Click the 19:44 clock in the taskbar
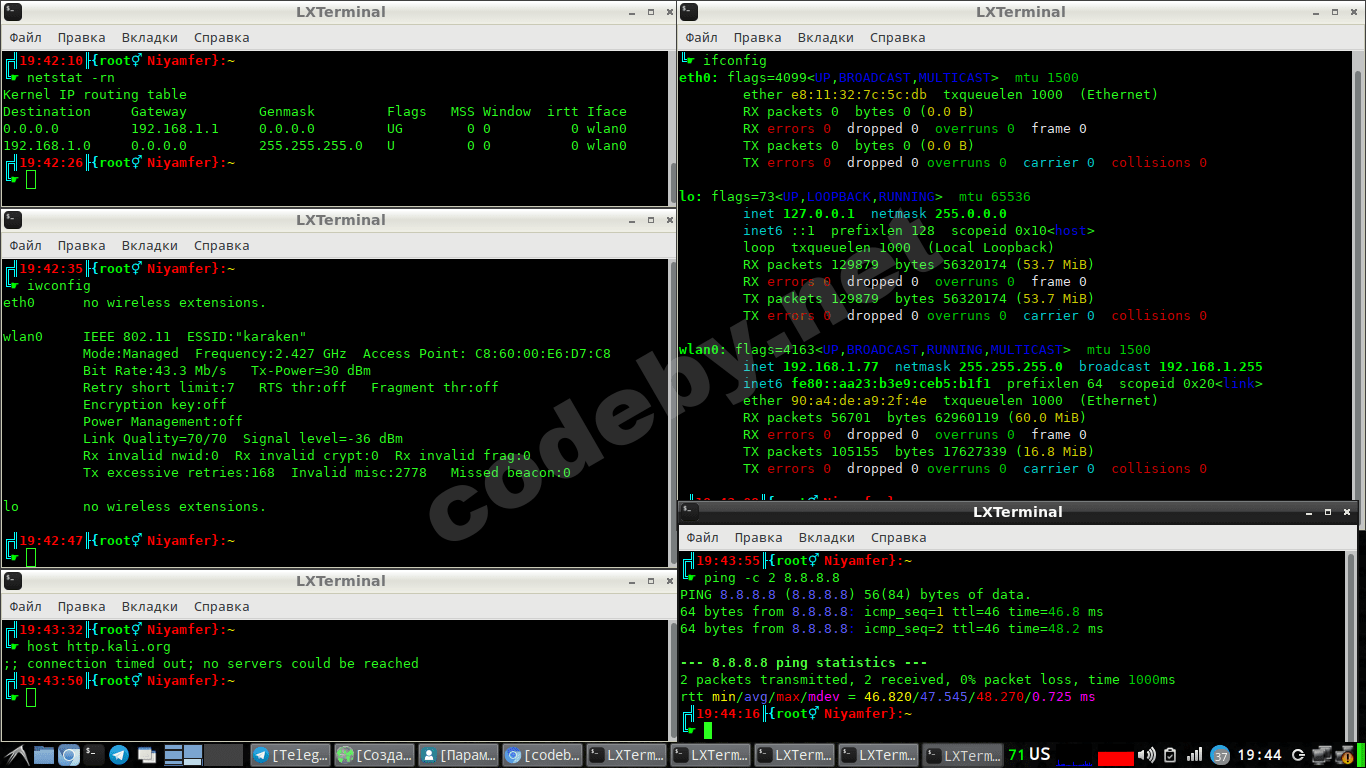1366x768 pixels. pos(1259,755)
